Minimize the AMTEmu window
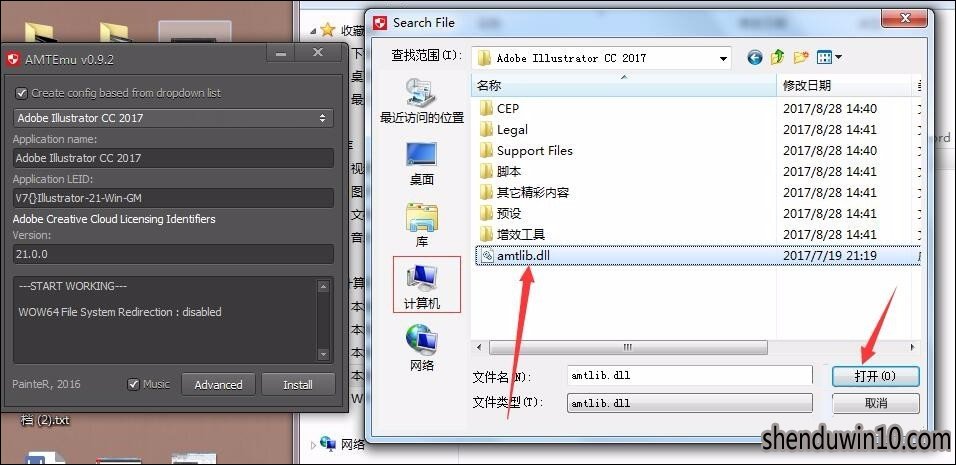Screen dimensions: 956x465 [281, 54]
